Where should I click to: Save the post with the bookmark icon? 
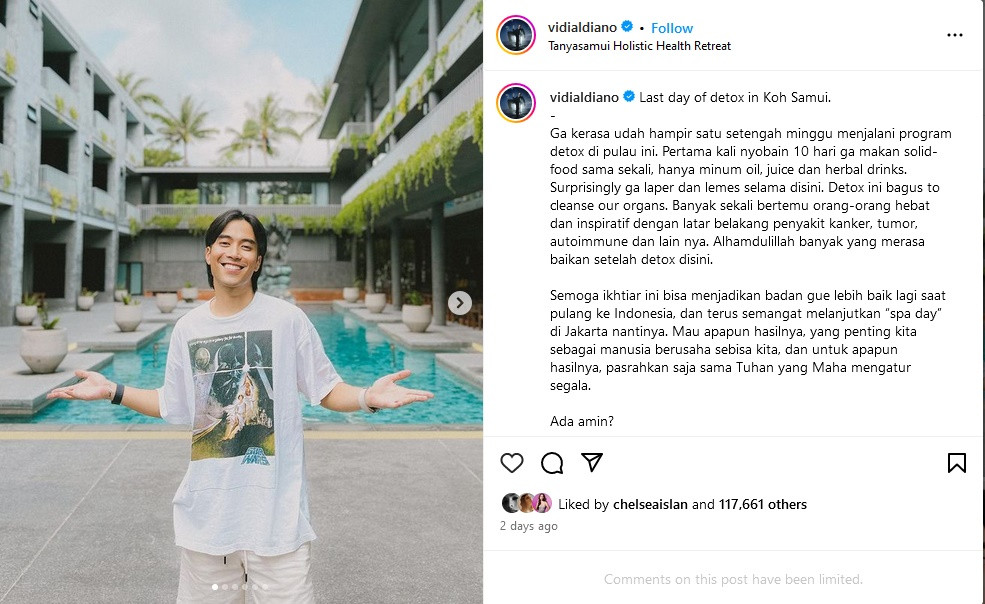(x=957, y=463)
